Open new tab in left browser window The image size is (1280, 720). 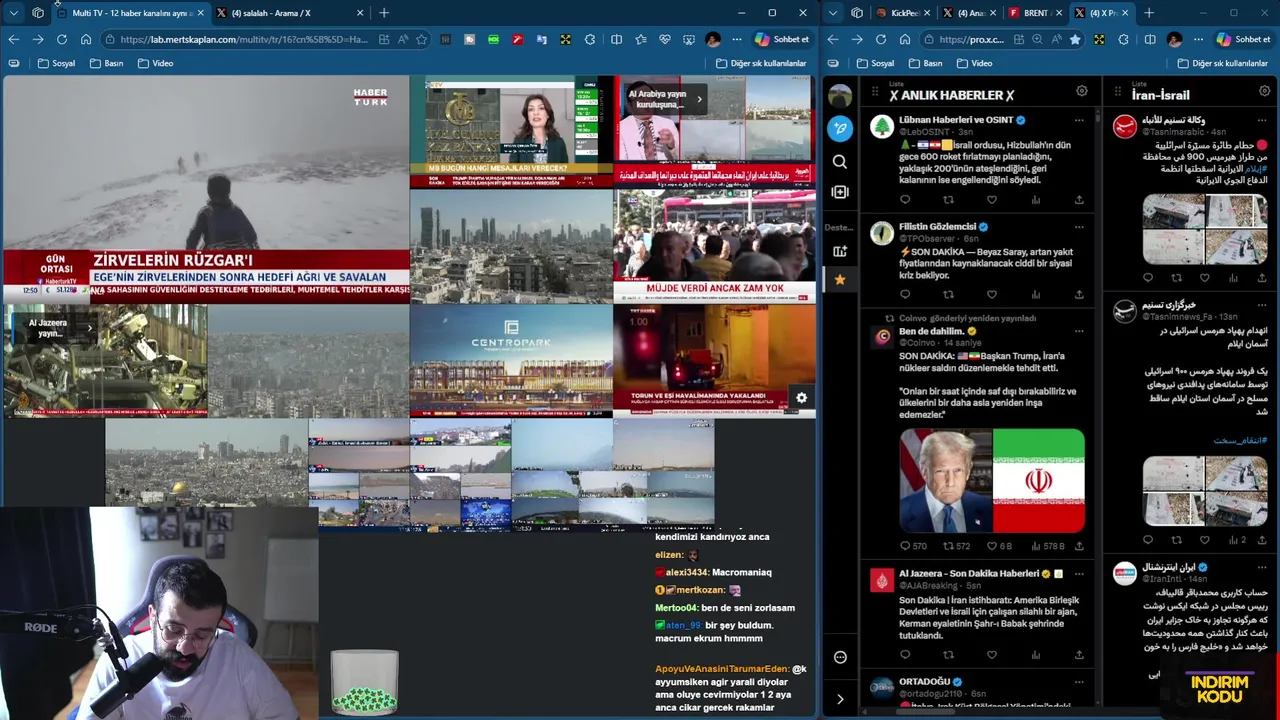[x=384, y=13]
